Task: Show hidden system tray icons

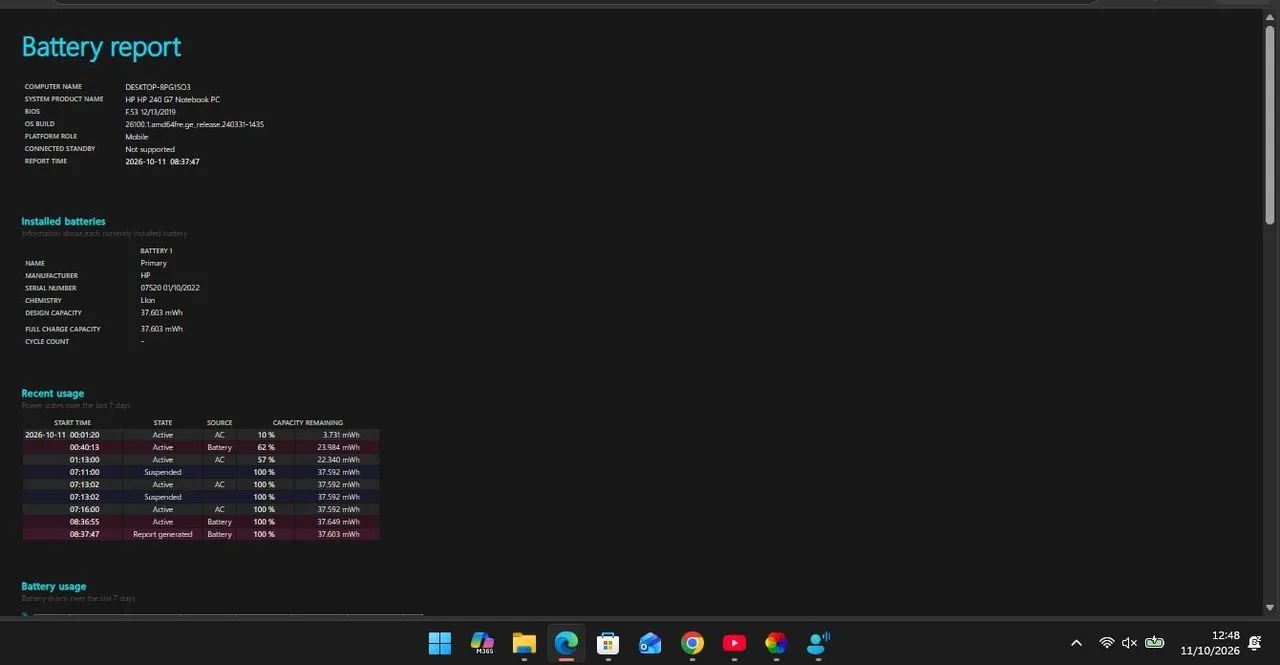Action: (x=1076, y=643)
